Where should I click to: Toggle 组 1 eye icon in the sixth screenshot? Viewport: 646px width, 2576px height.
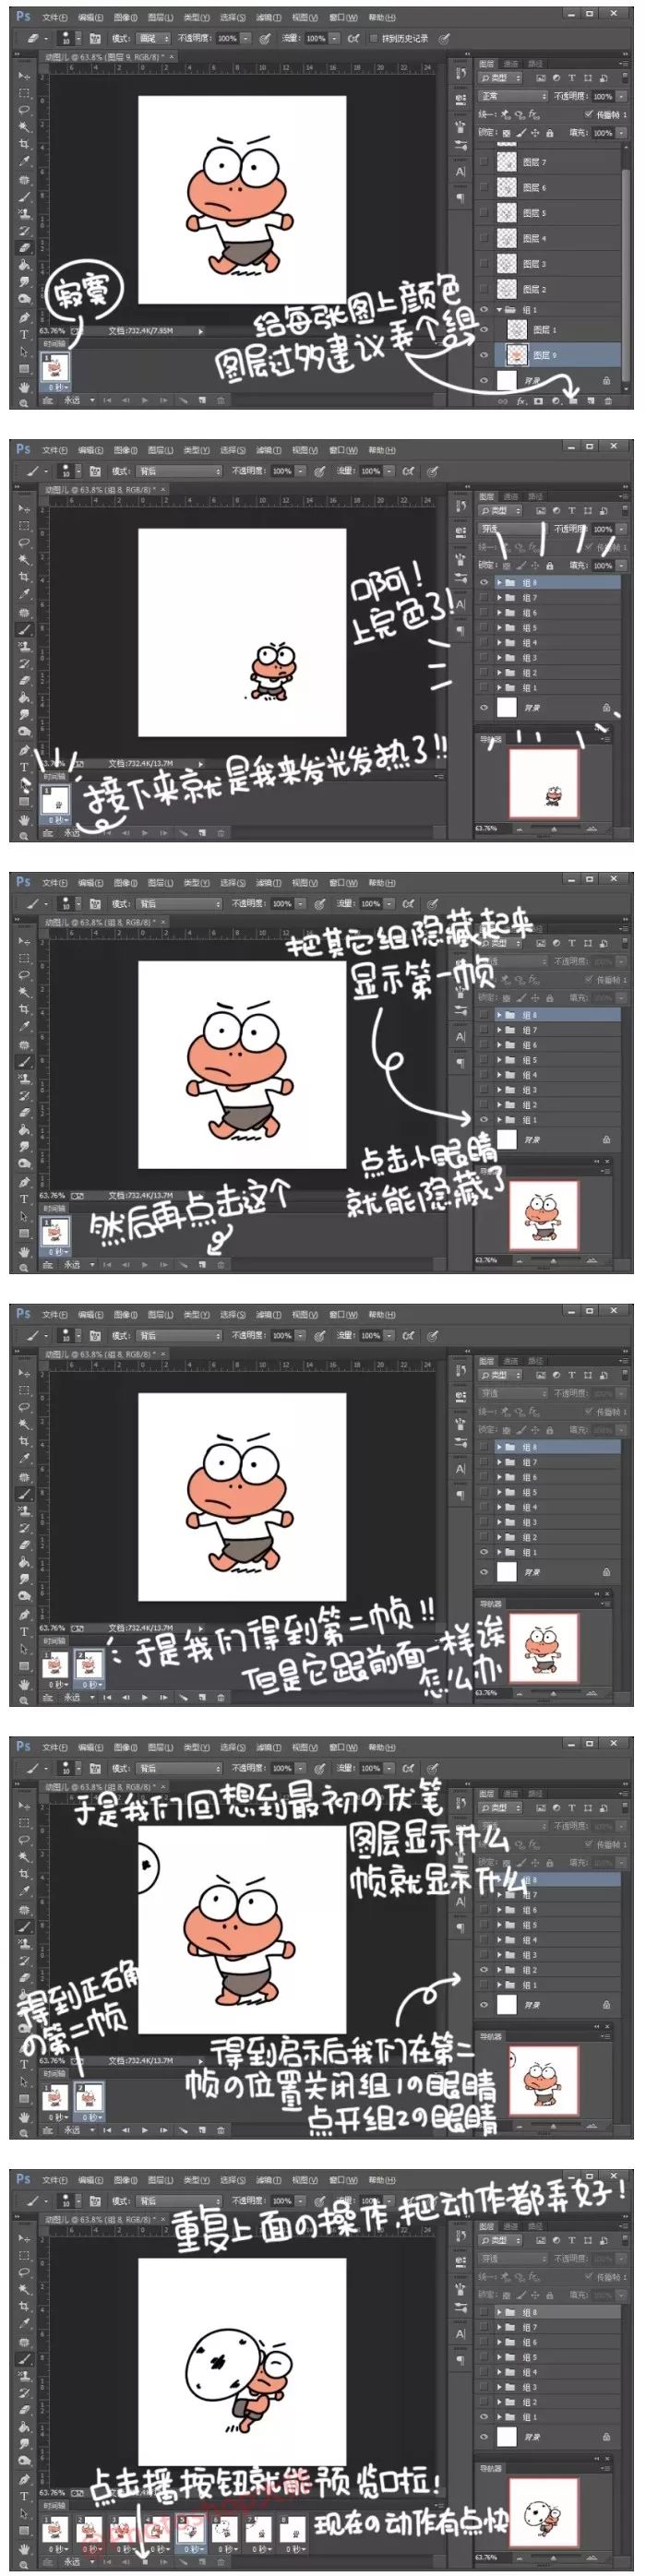[x=484, y=2417]
